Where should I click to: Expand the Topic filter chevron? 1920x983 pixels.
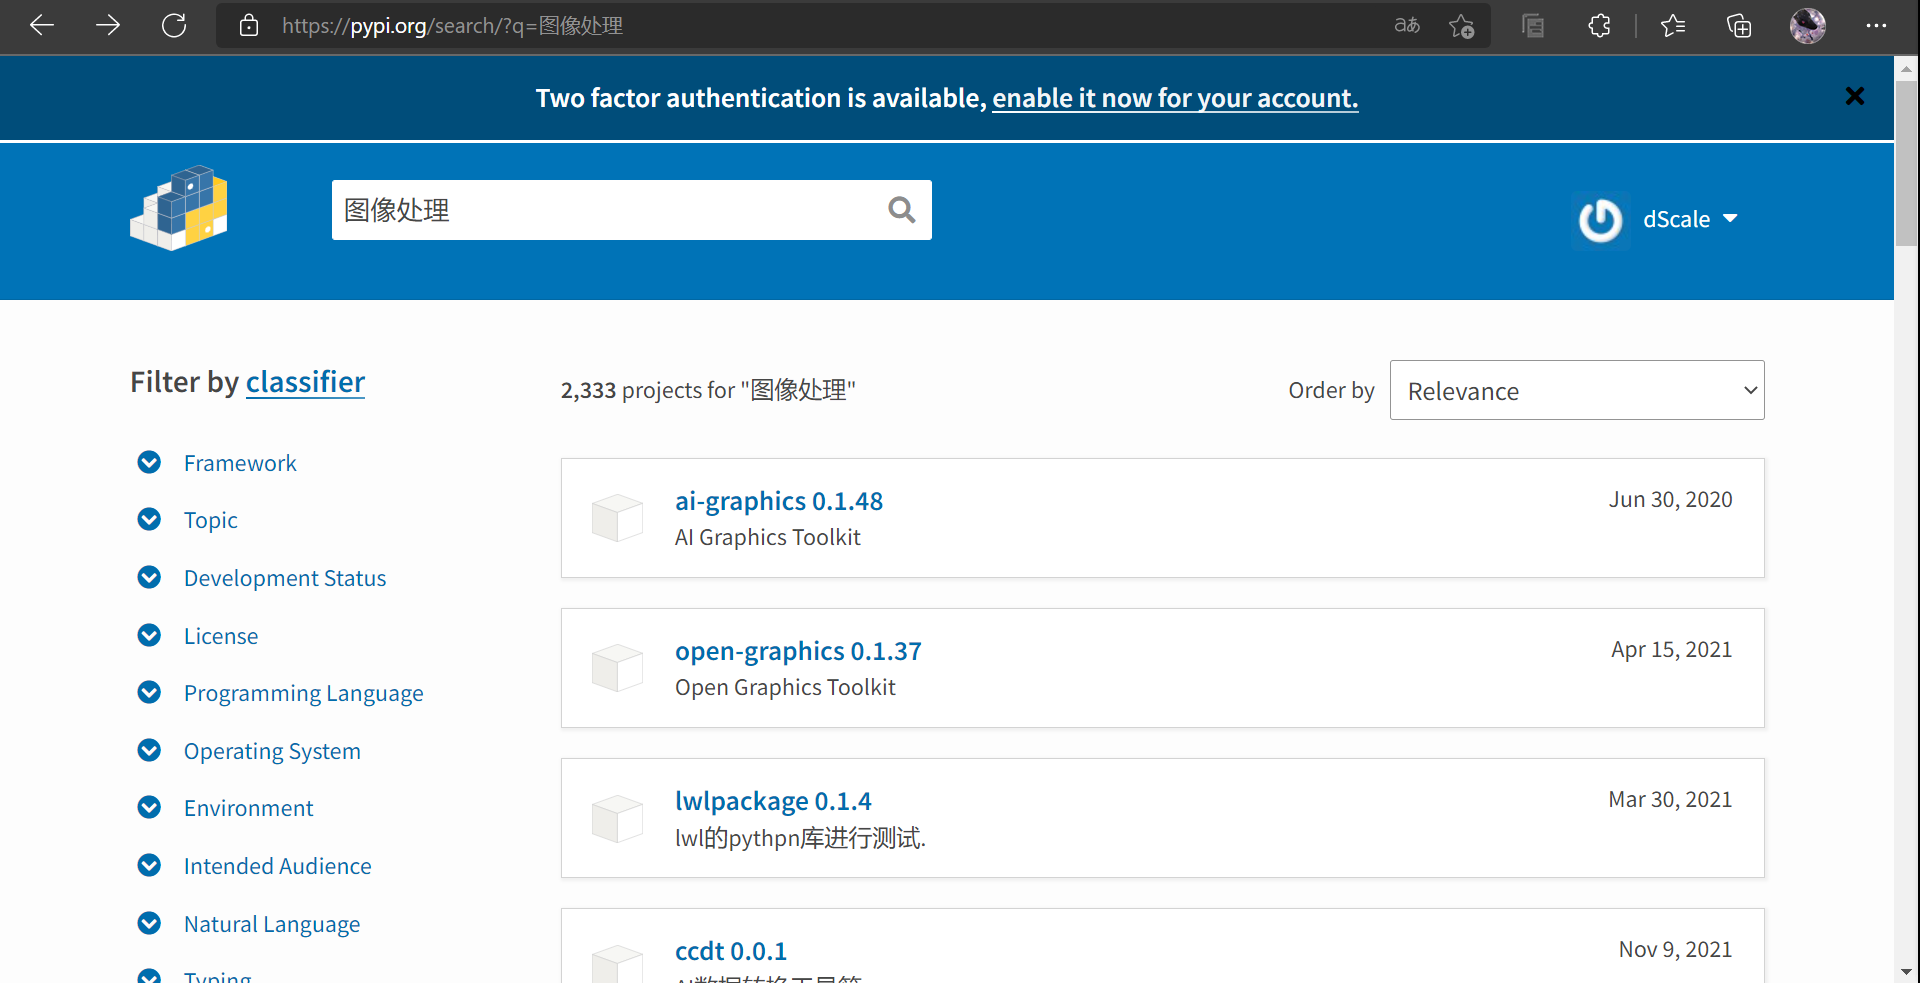click(x=149, y=519)
